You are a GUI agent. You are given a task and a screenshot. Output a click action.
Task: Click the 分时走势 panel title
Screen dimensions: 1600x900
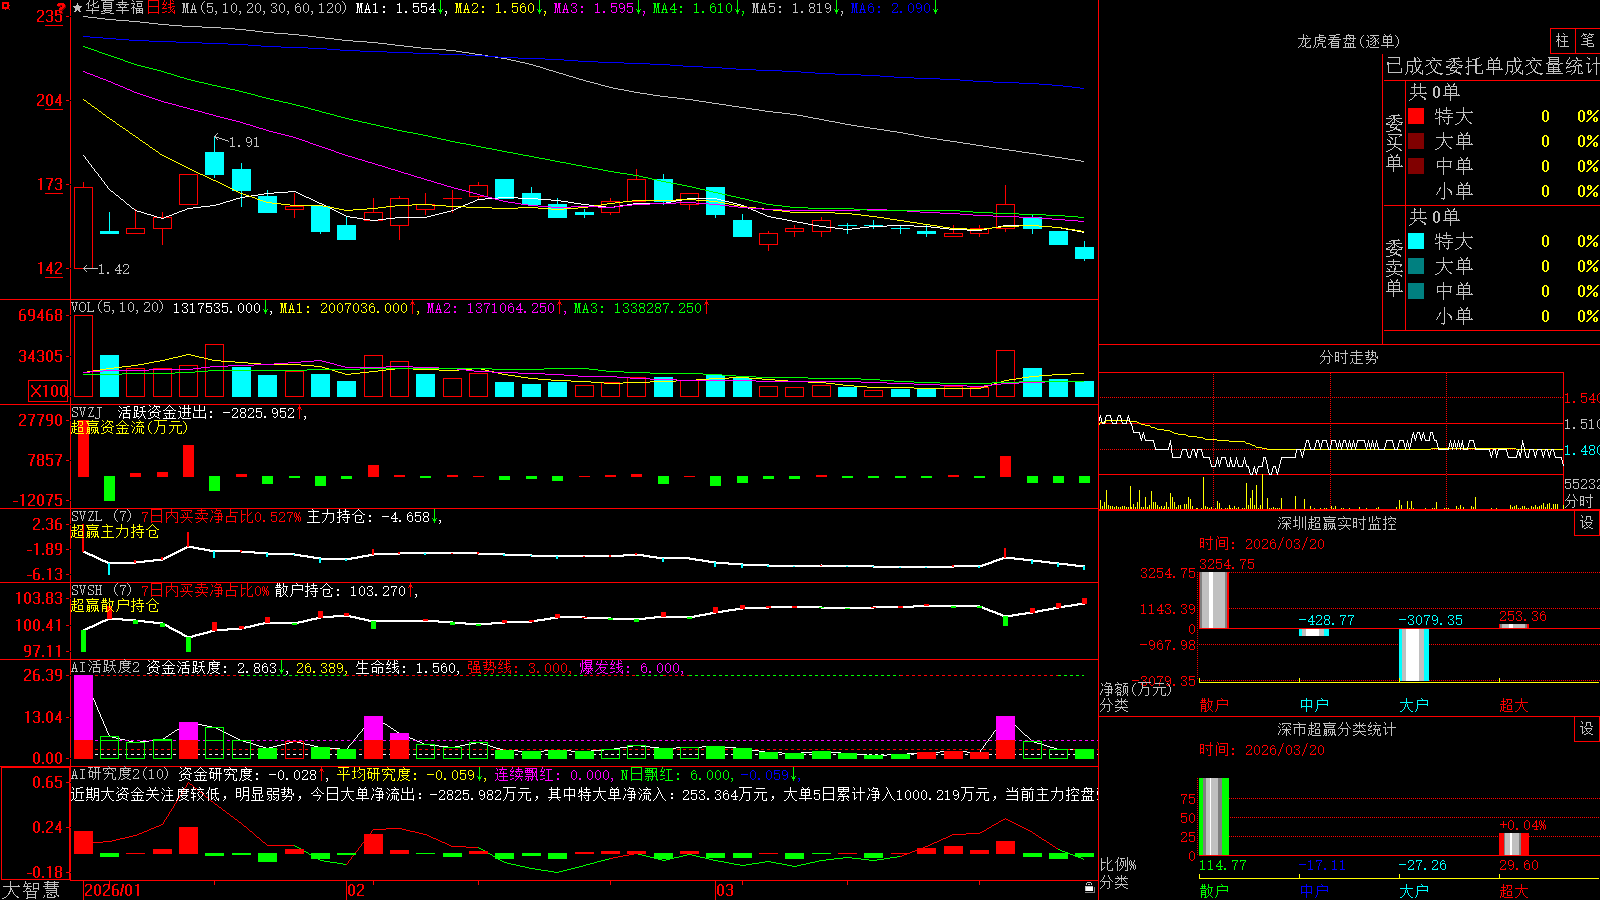pos(1348,357)
